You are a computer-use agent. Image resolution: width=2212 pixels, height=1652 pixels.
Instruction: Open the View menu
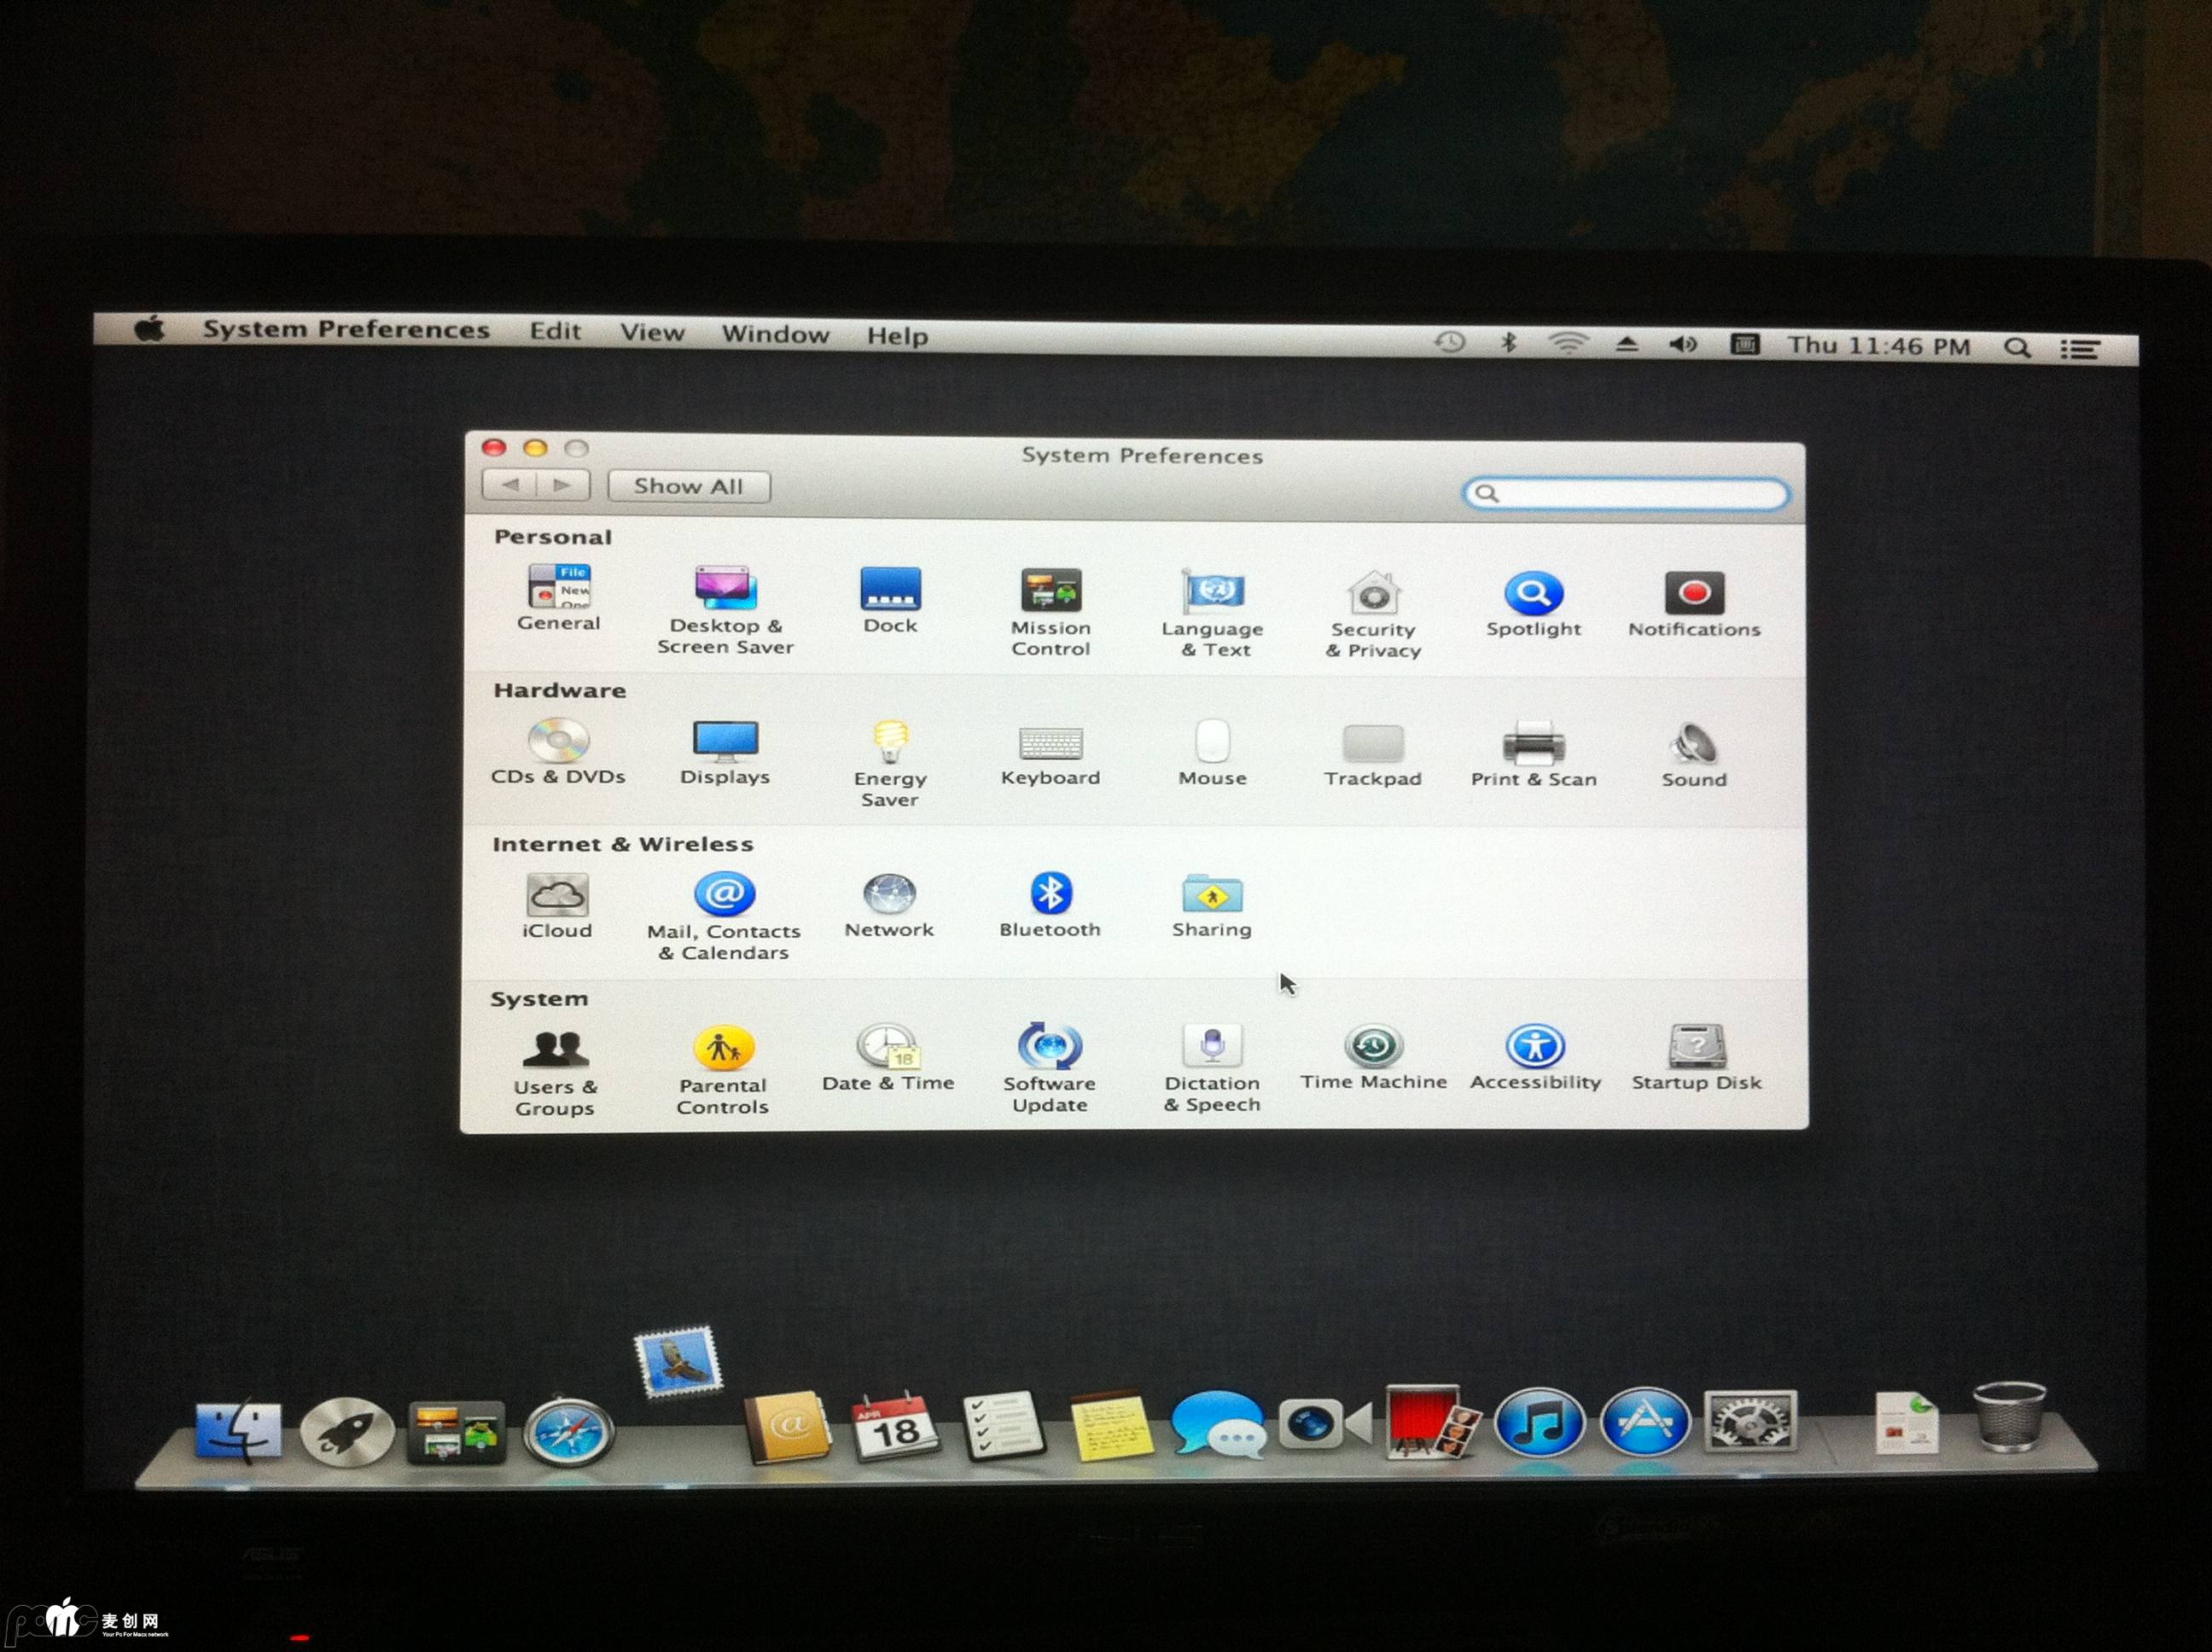pos(652,333)
